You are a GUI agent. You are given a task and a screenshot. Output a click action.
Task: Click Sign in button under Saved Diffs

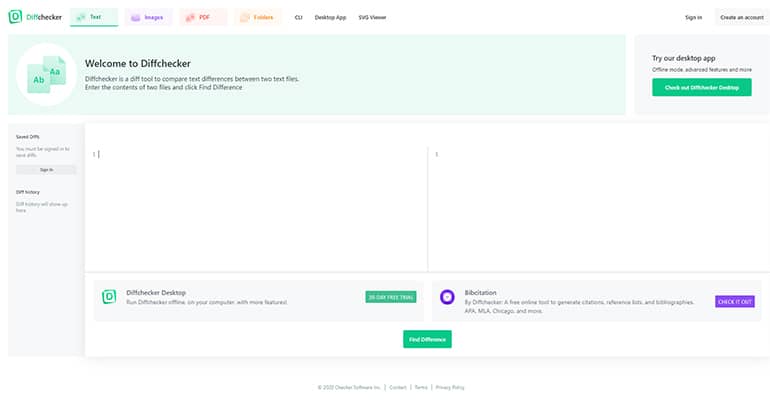pos(46,170)
